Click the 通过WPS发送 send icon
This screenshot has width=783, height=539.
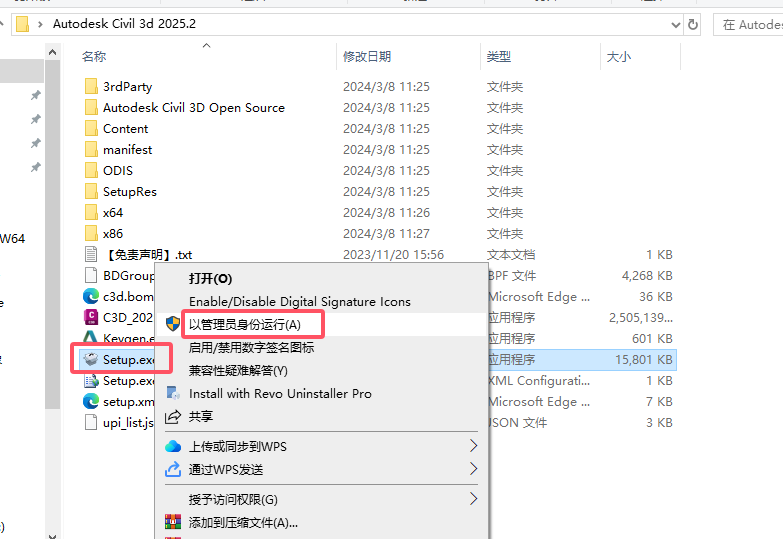click(x=173, y=469)
